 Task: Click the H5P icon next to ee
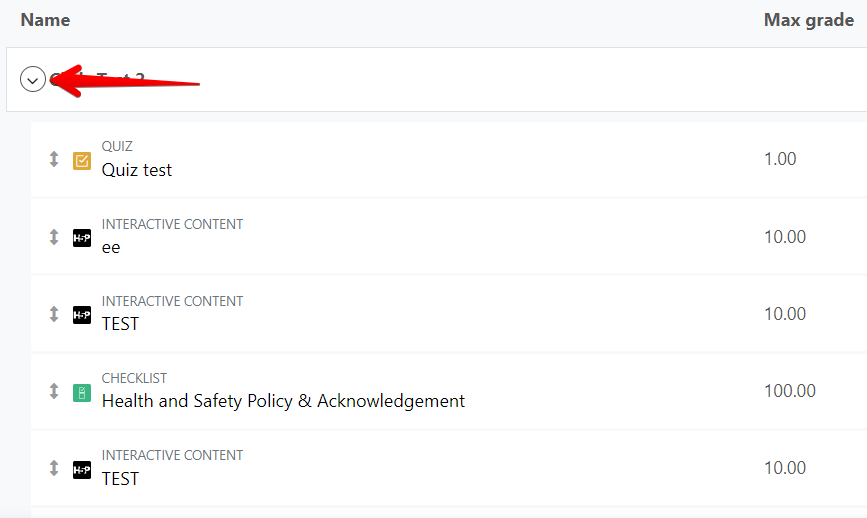pos(82,238)
